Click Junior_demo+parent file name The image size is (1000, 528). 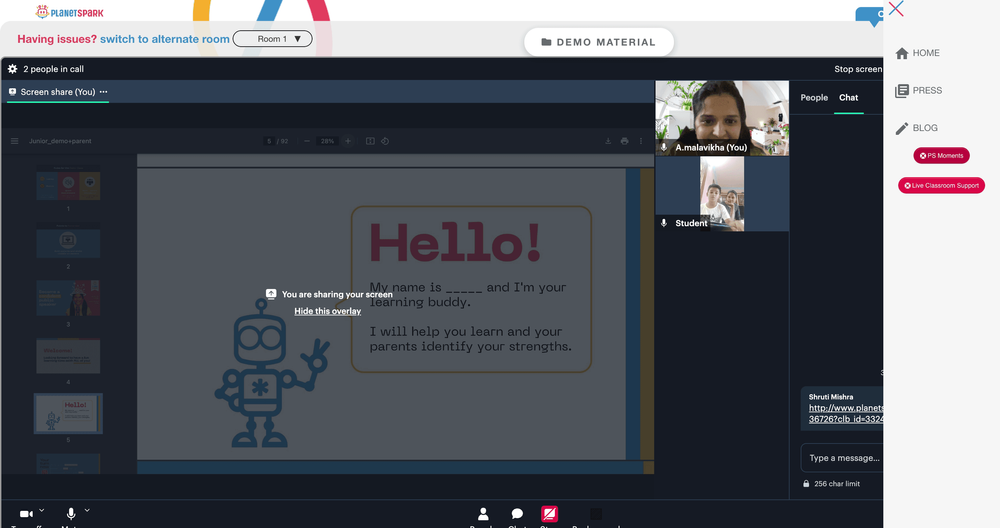click(60, 141)
